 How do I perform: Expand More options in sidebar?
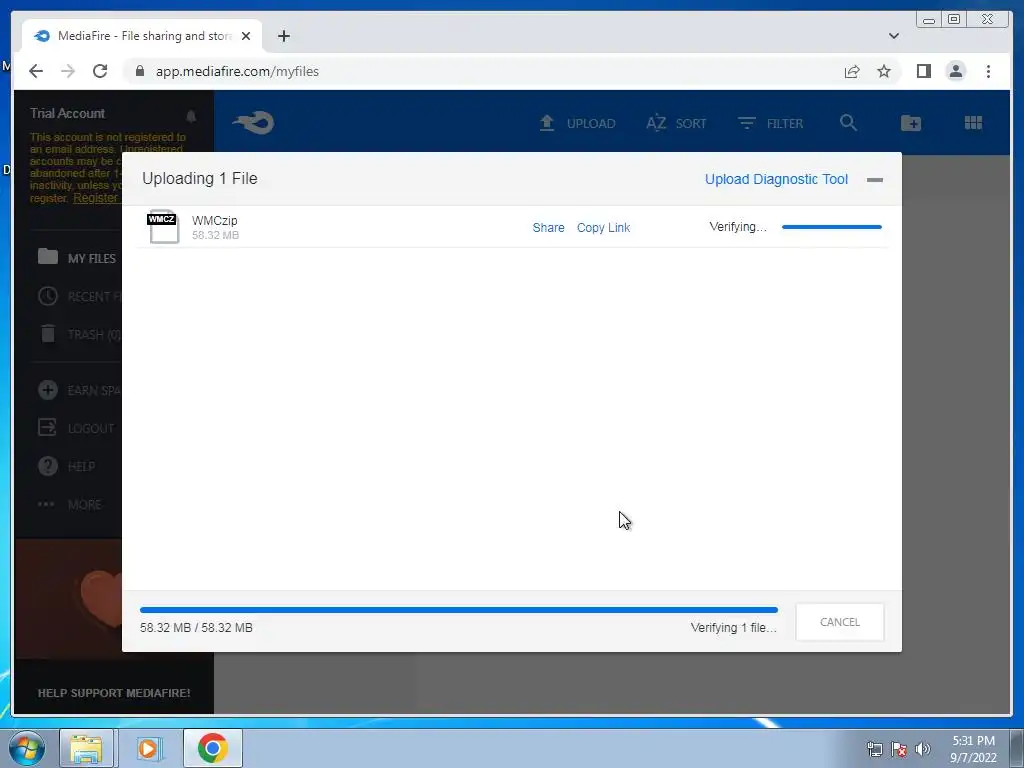click(x=70, y=504)
